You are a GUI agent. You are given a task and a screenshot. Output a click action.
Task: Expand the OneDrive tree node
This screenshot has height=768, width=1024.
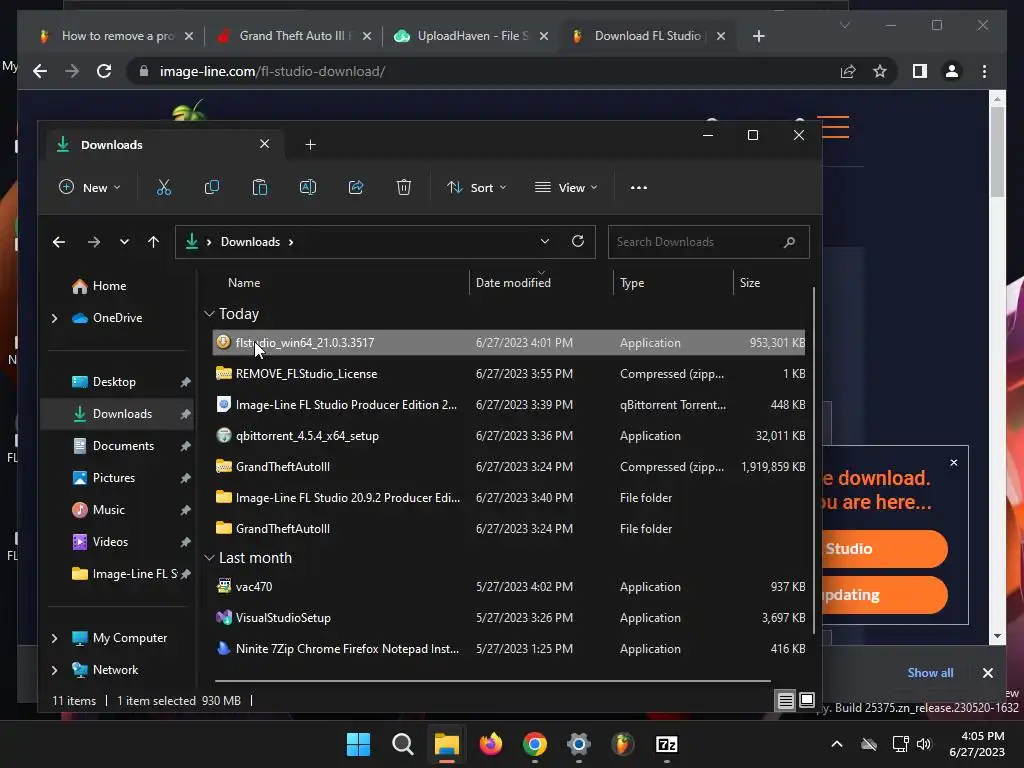coord(55,318)
